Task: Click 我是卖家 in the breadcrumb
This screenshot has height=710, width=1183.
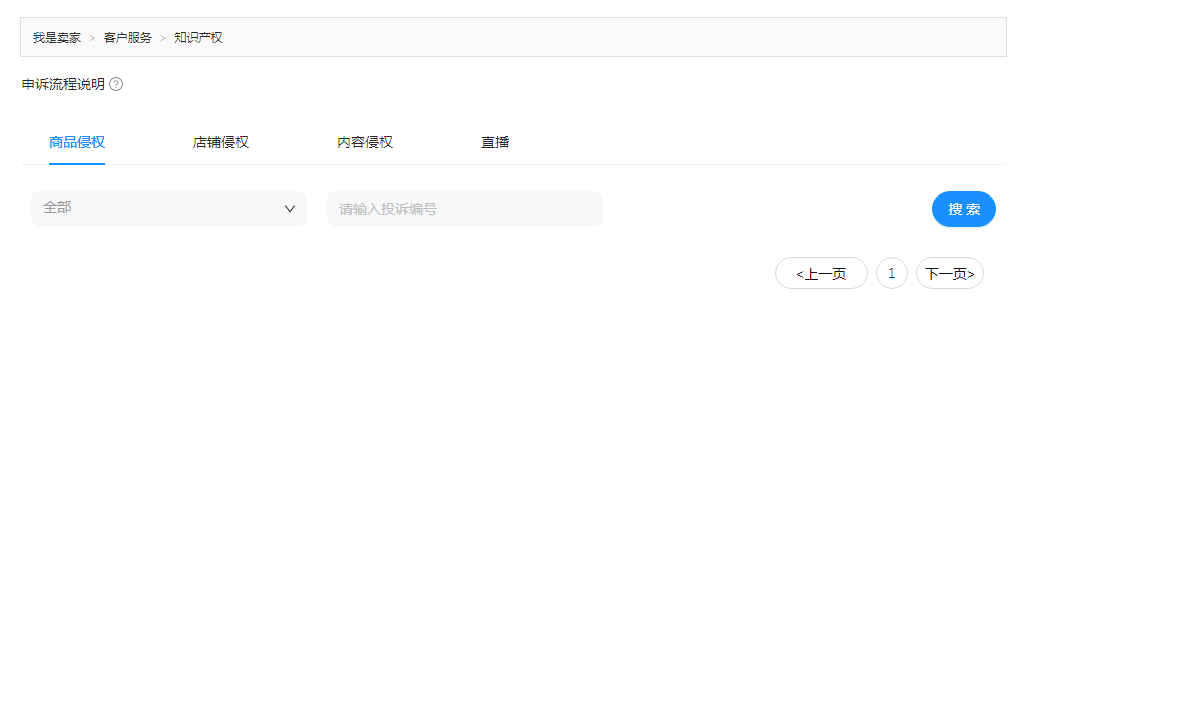Action: click(57, 38)
